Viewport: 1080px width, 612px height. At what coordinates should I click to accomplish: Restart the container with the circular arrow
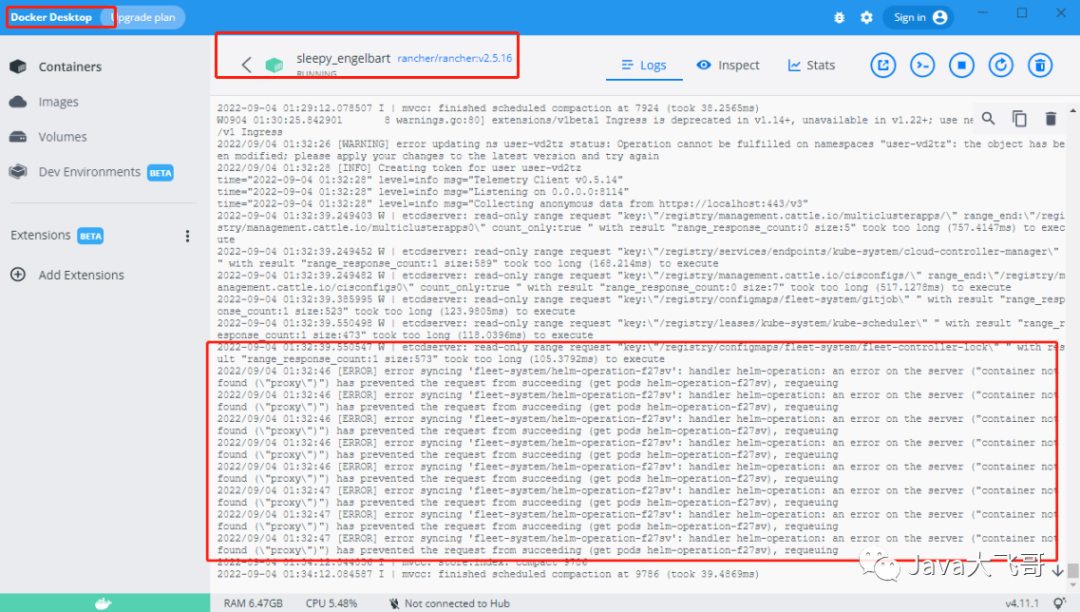pyautogui.click(x=1001, y=65)
